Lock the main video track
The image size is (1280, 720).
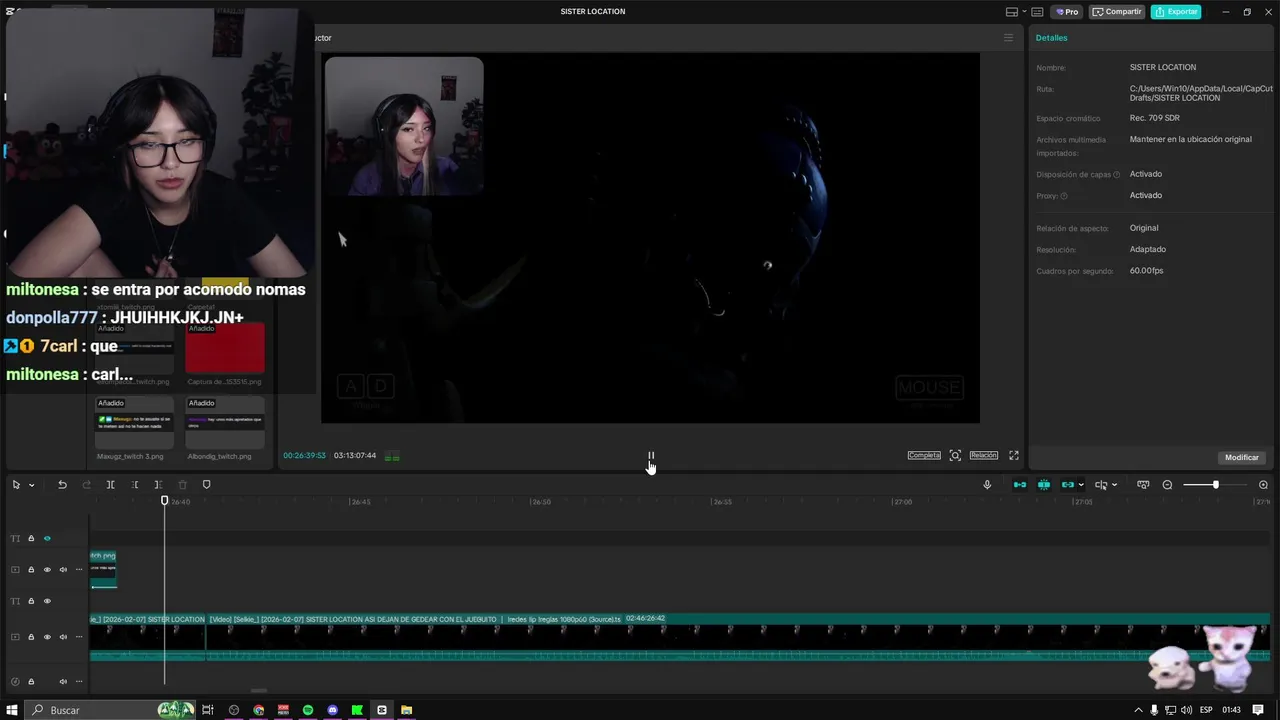coord(31,637)
